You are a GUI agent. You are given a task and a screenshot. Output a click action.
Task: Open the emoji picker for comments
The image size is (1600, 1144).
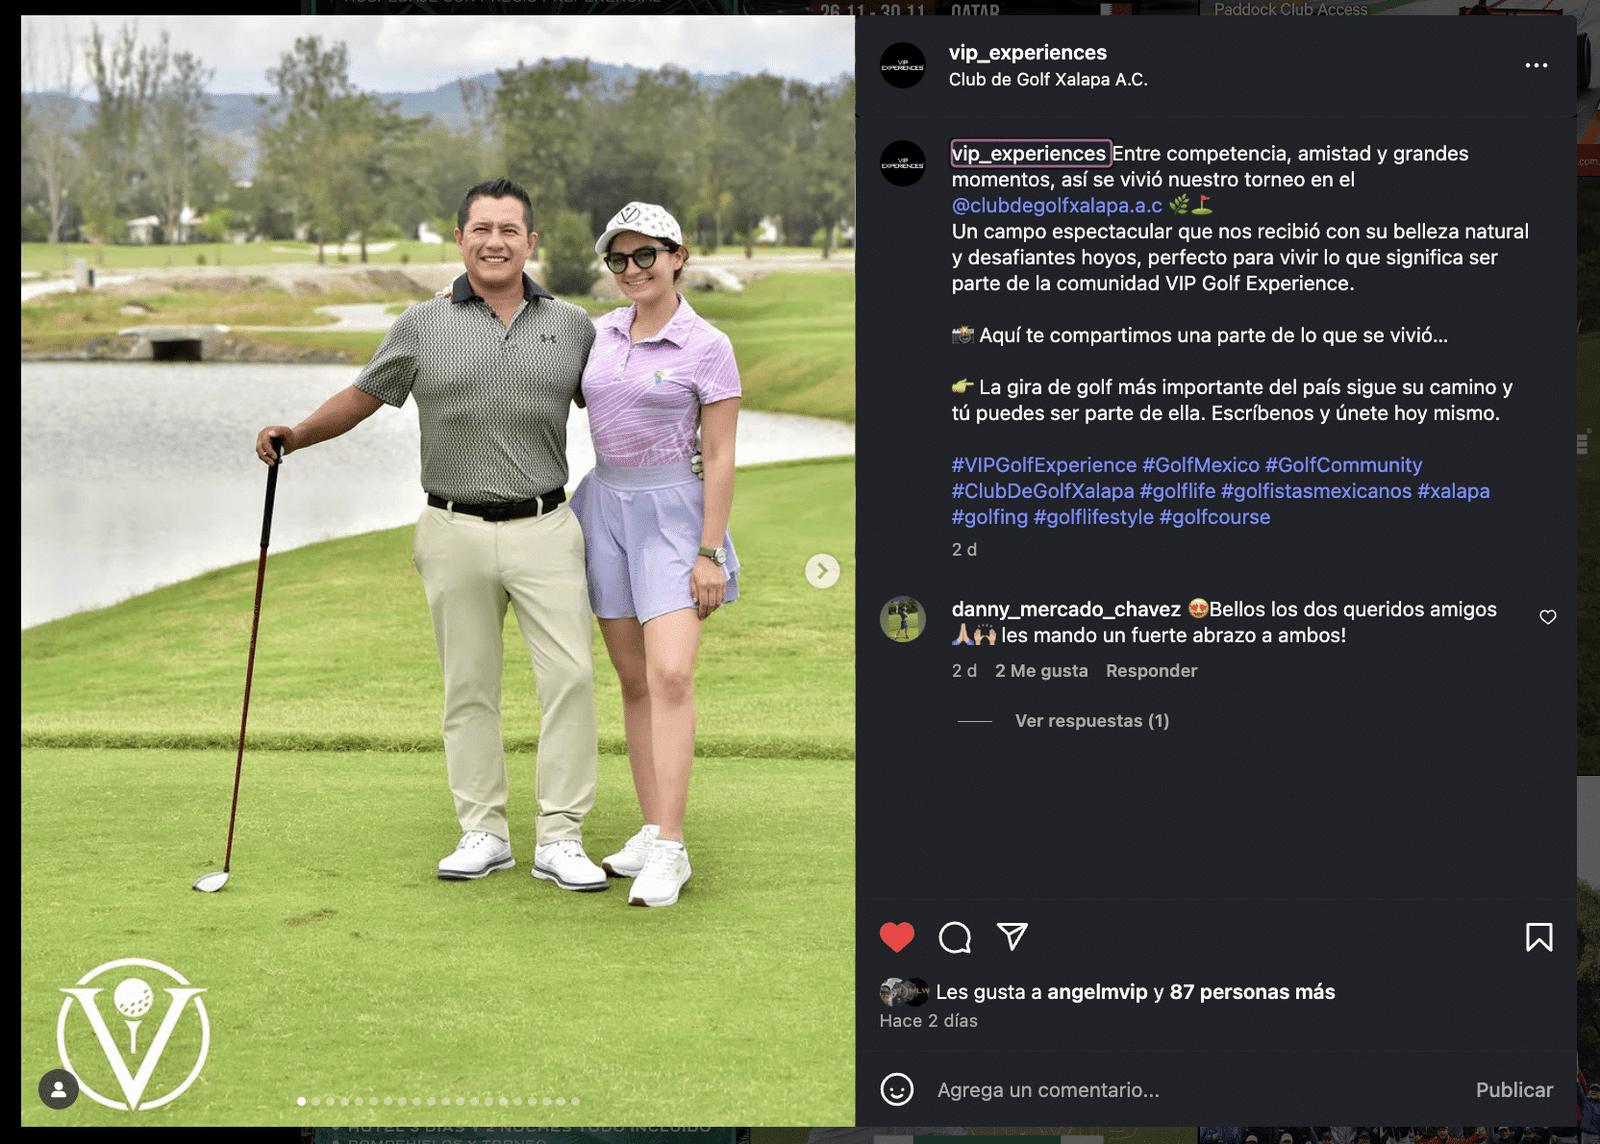tap(897, 1089)
